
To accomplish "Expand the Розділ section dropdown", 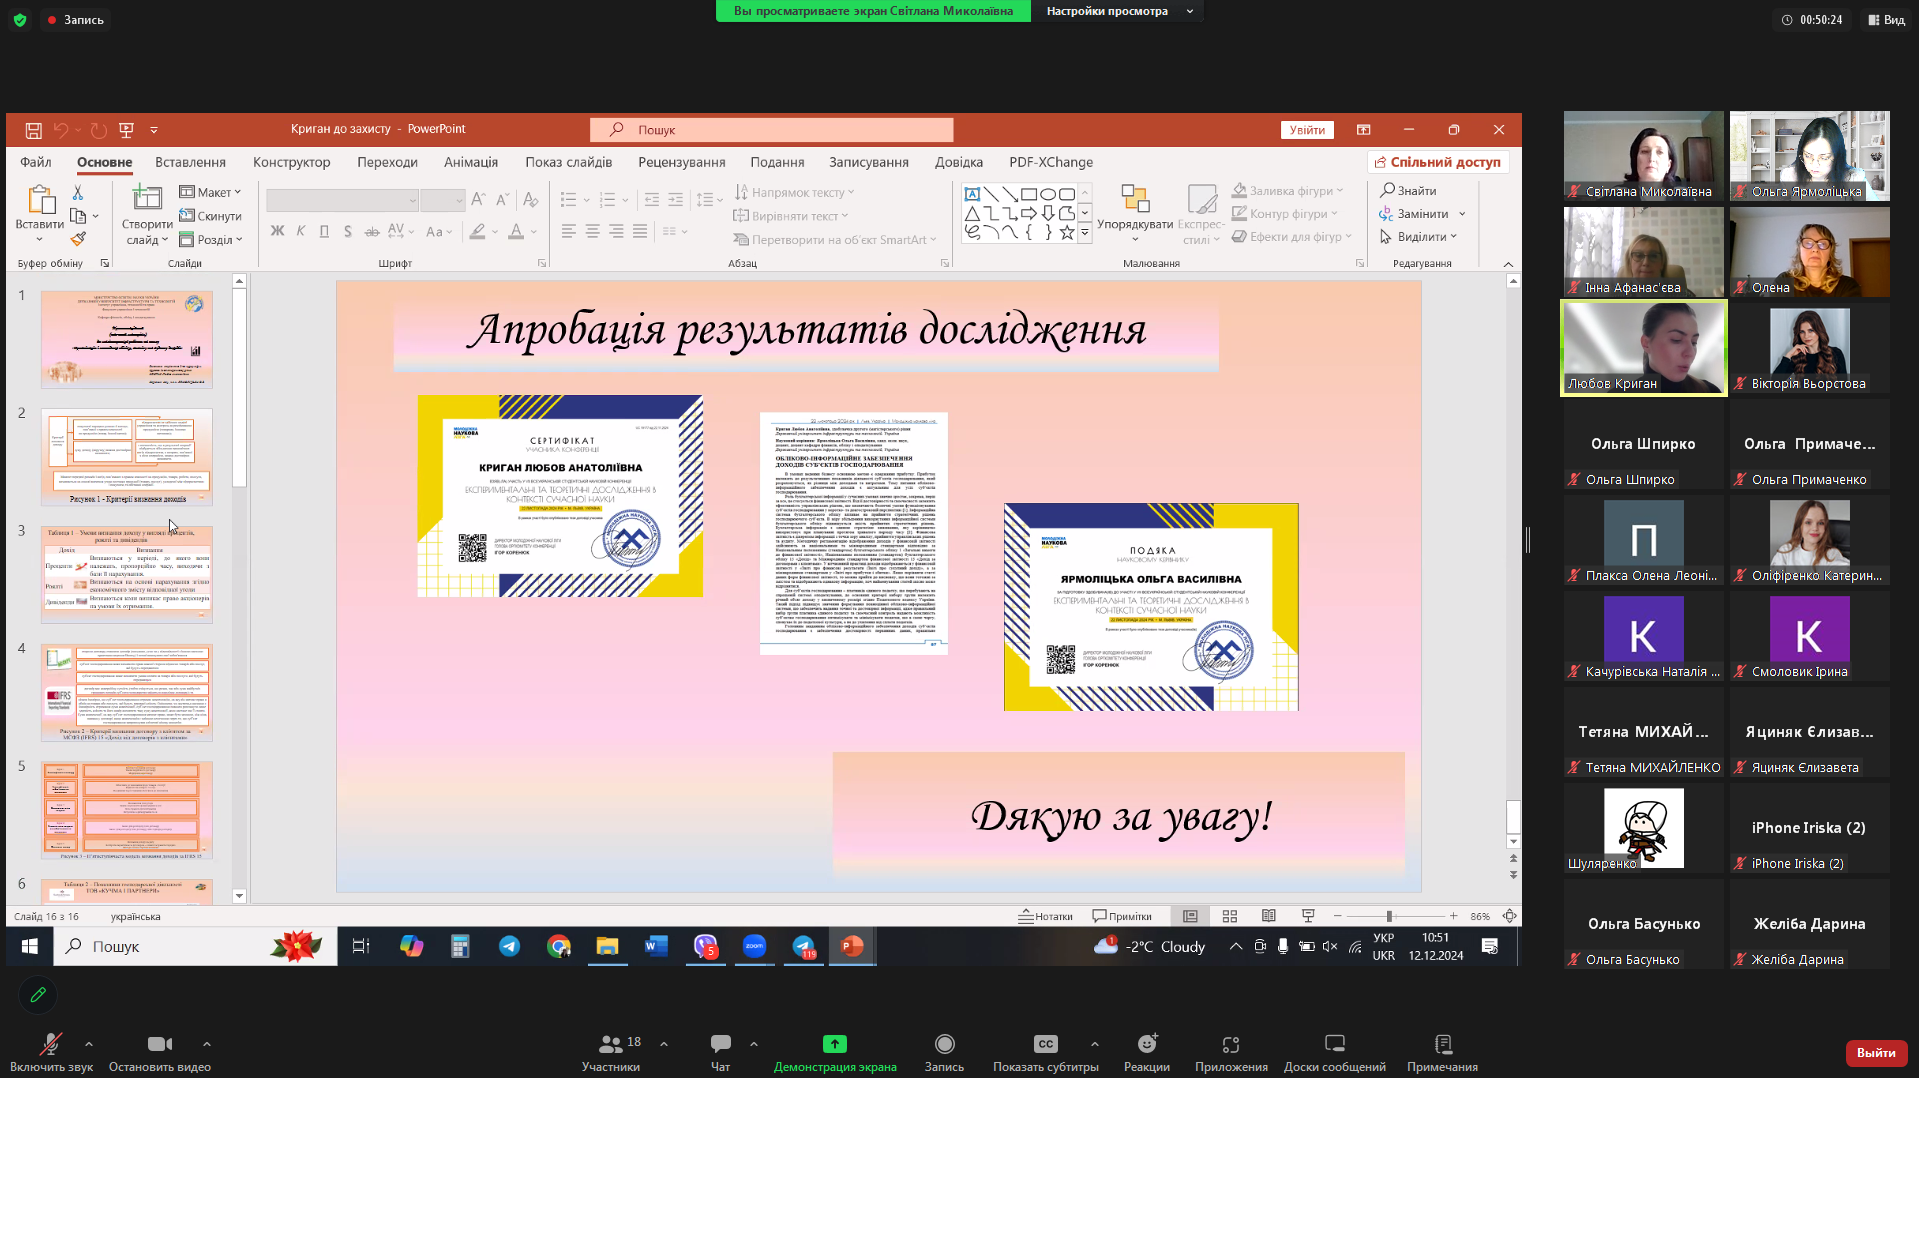I will 211,240.
